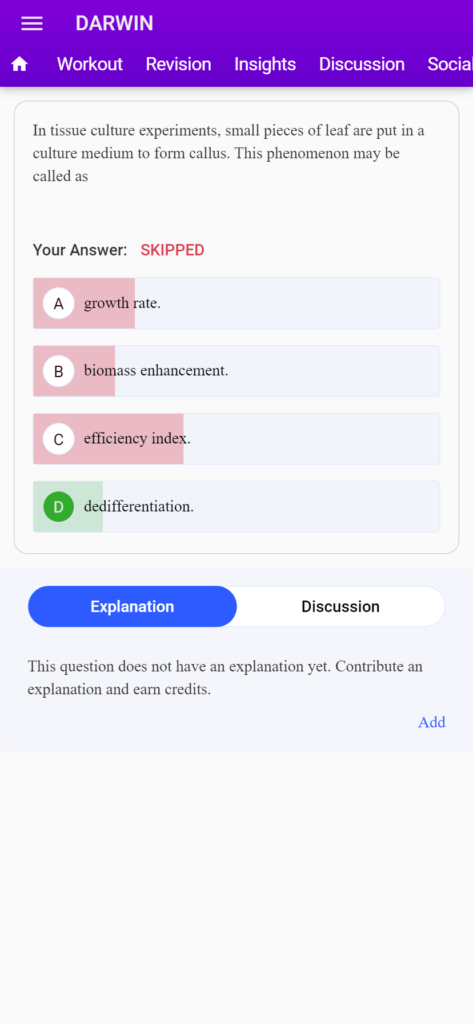This screenshot has width=473, height=1024.
Task: Open the hamburger menu icon
Action: pos(32,24)
